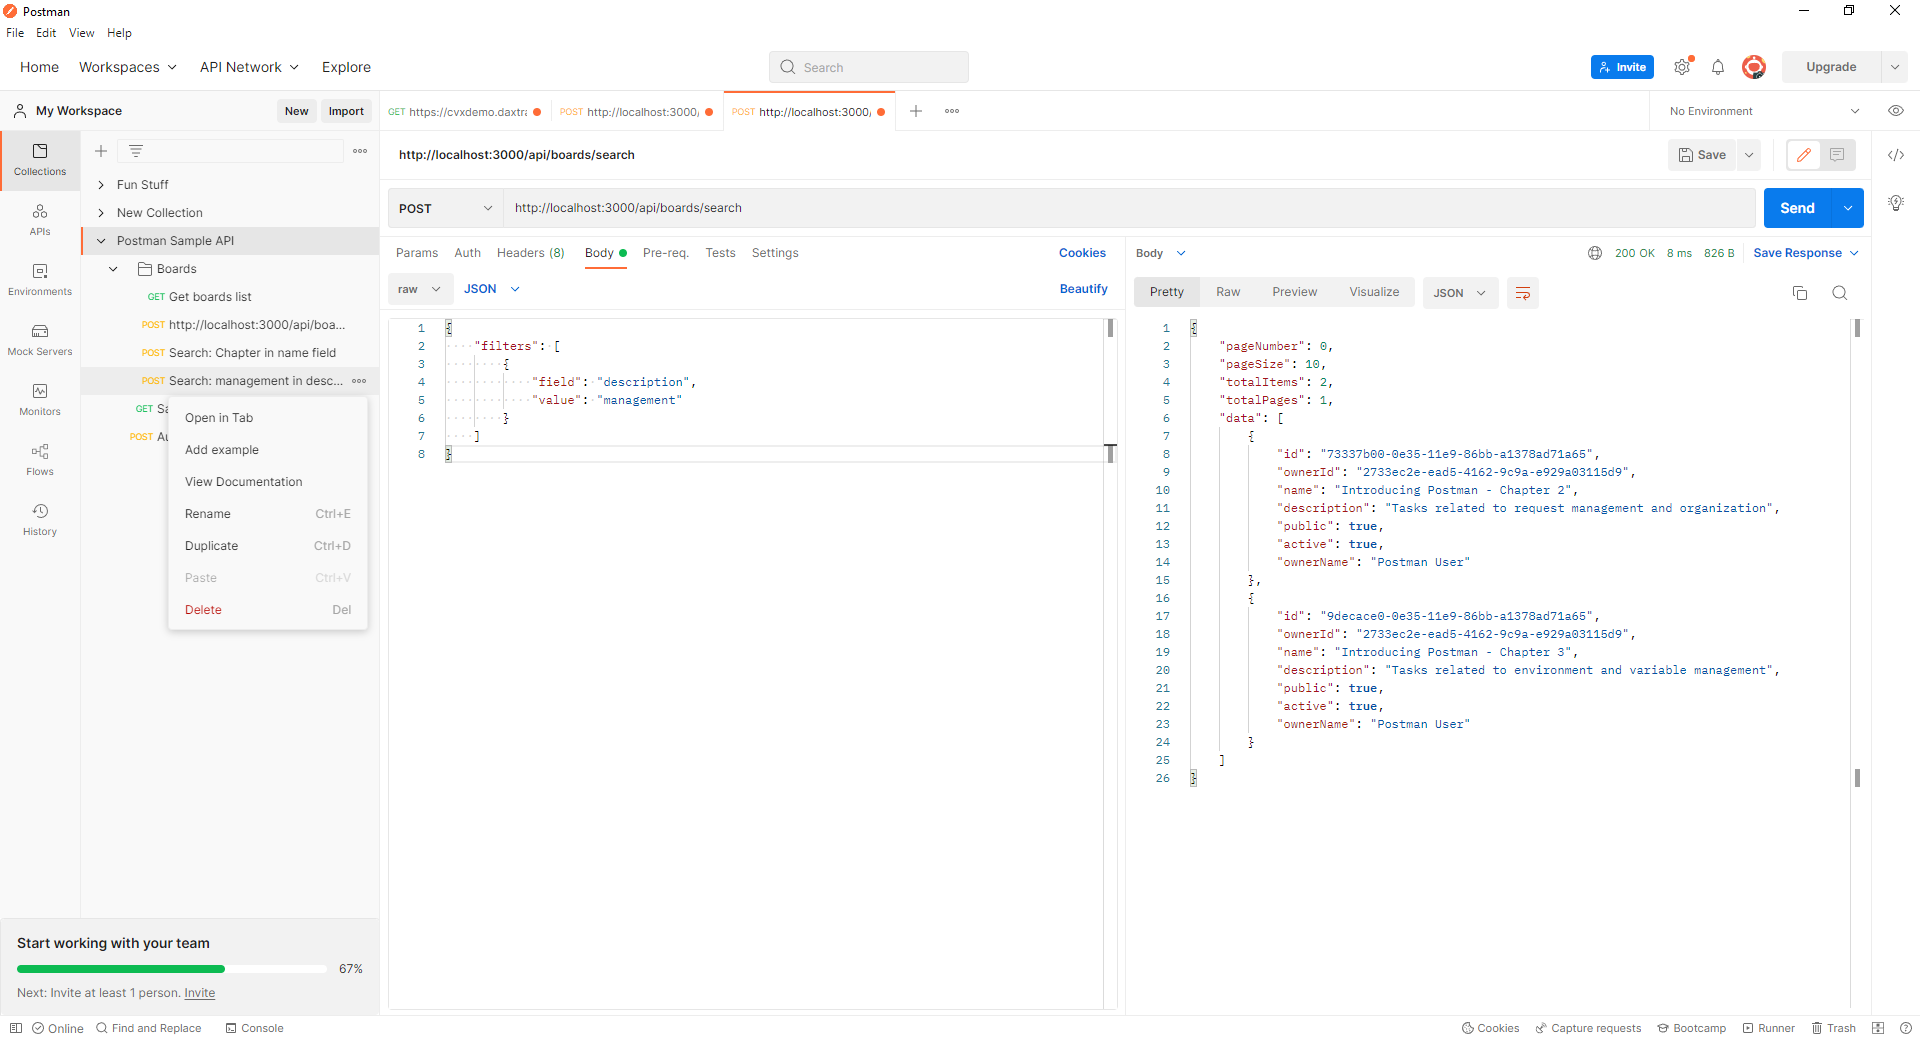The height and width of the screenshot is (1040, 1920).
Task: Open help icon in status bar
Action: 1905,1028
